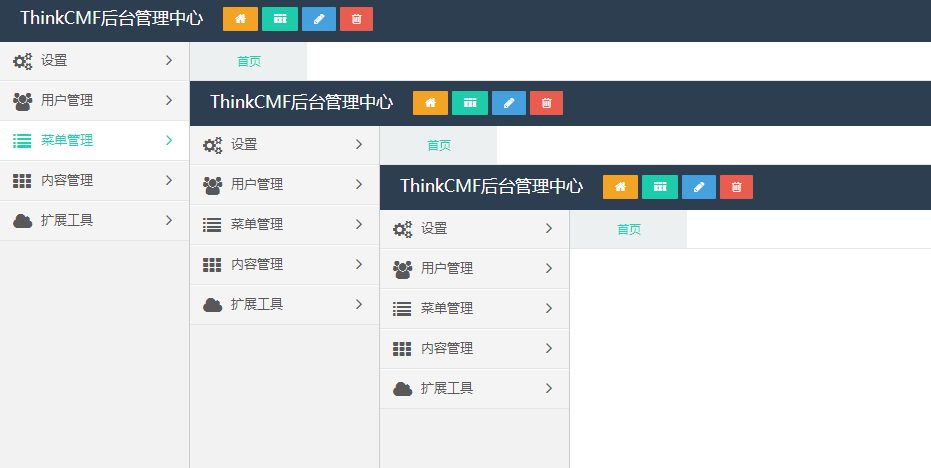This screenshot has height=468, width=931.
Task: Expand the 扩展工具 chevron in the middle nested sidebar
Action: coord(359,304)
